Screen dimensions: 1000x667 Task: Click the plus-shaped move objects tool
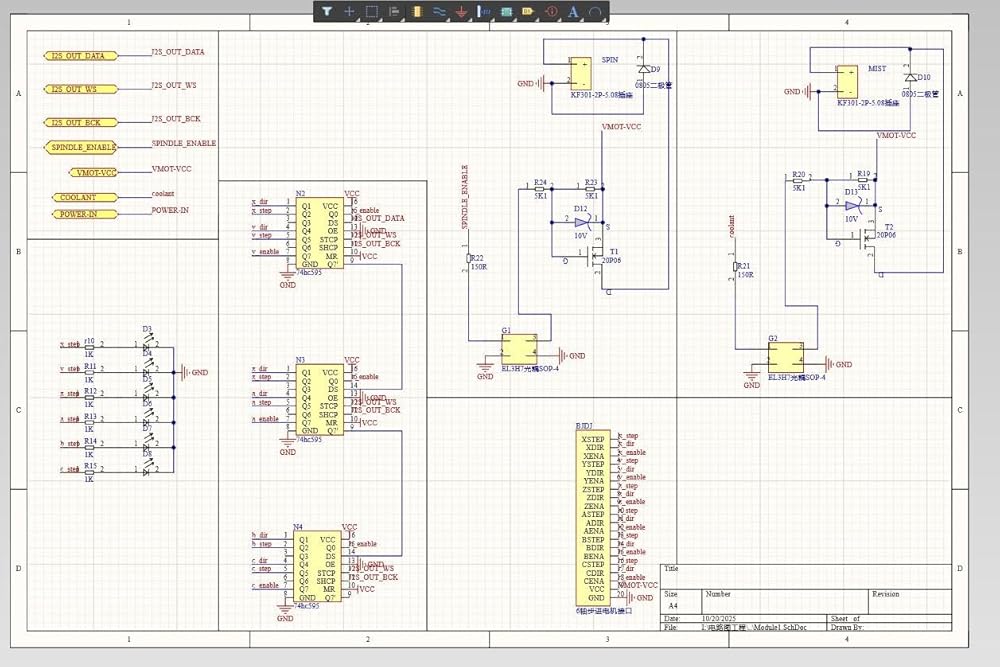pyautogui.click(x=349, y=12)
